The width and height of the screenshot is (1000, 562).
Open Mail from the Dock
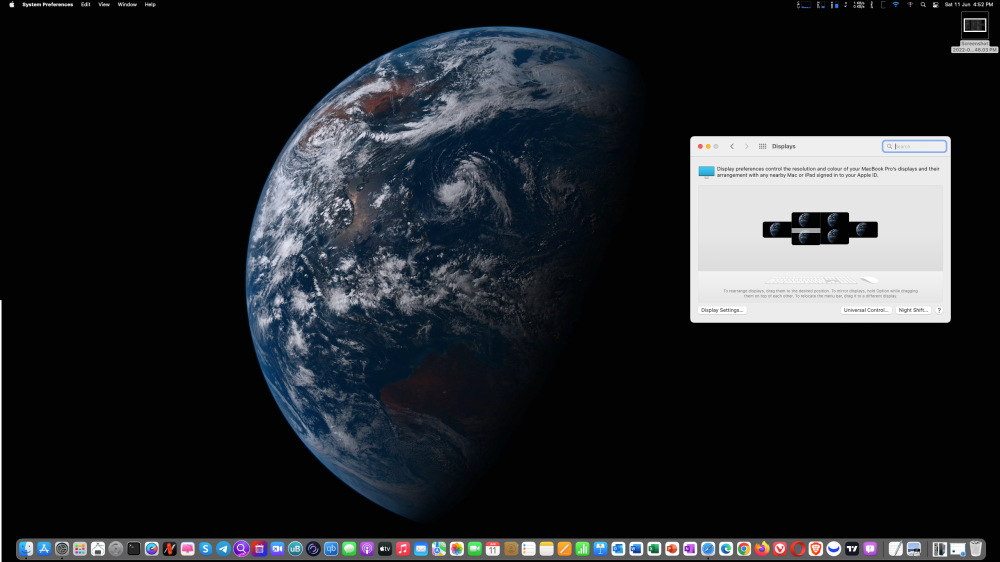click(x=421, y=549)
